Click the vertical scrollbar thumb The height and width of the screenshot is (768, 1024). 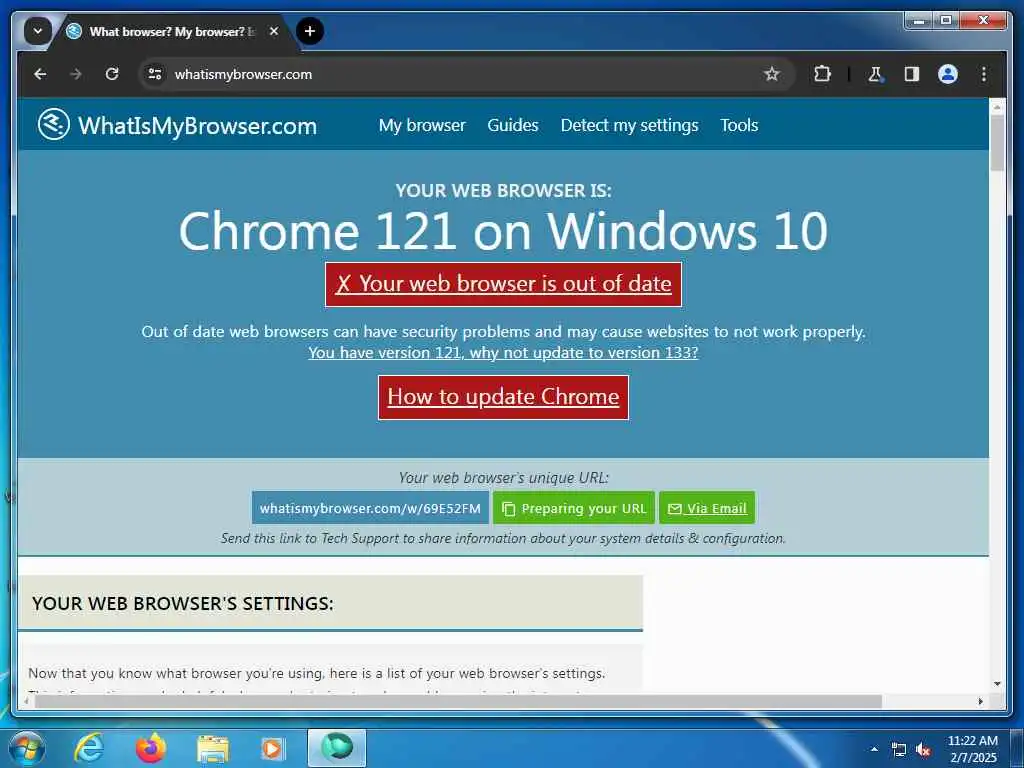(x=997, y=142)
